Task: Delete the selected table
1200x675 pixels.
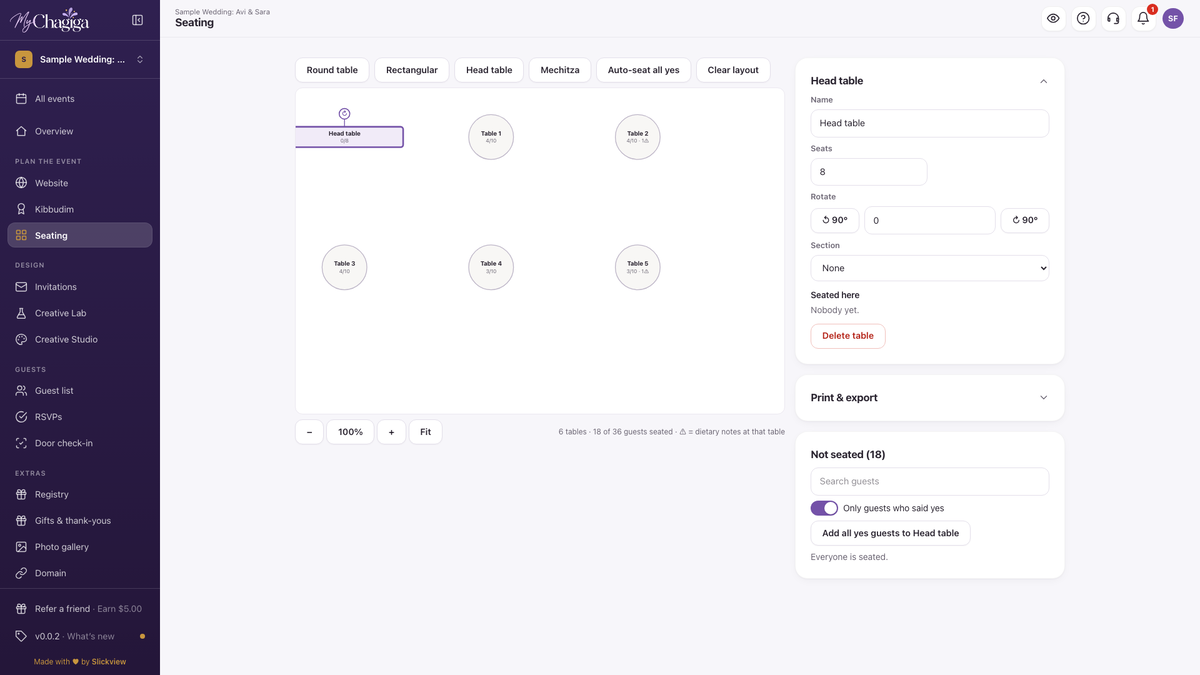Action: coord(848,336)
